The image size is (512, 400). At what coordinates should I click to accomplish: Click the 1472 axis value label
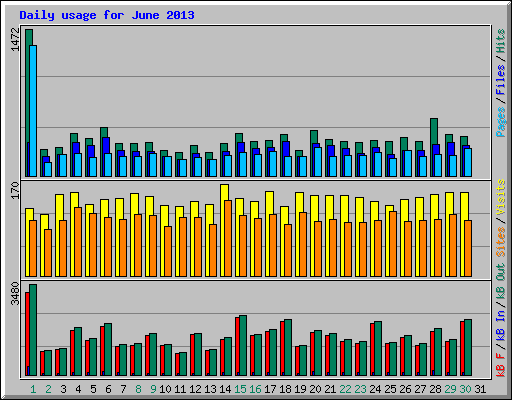pyautogui.click(x=15, y=39)
